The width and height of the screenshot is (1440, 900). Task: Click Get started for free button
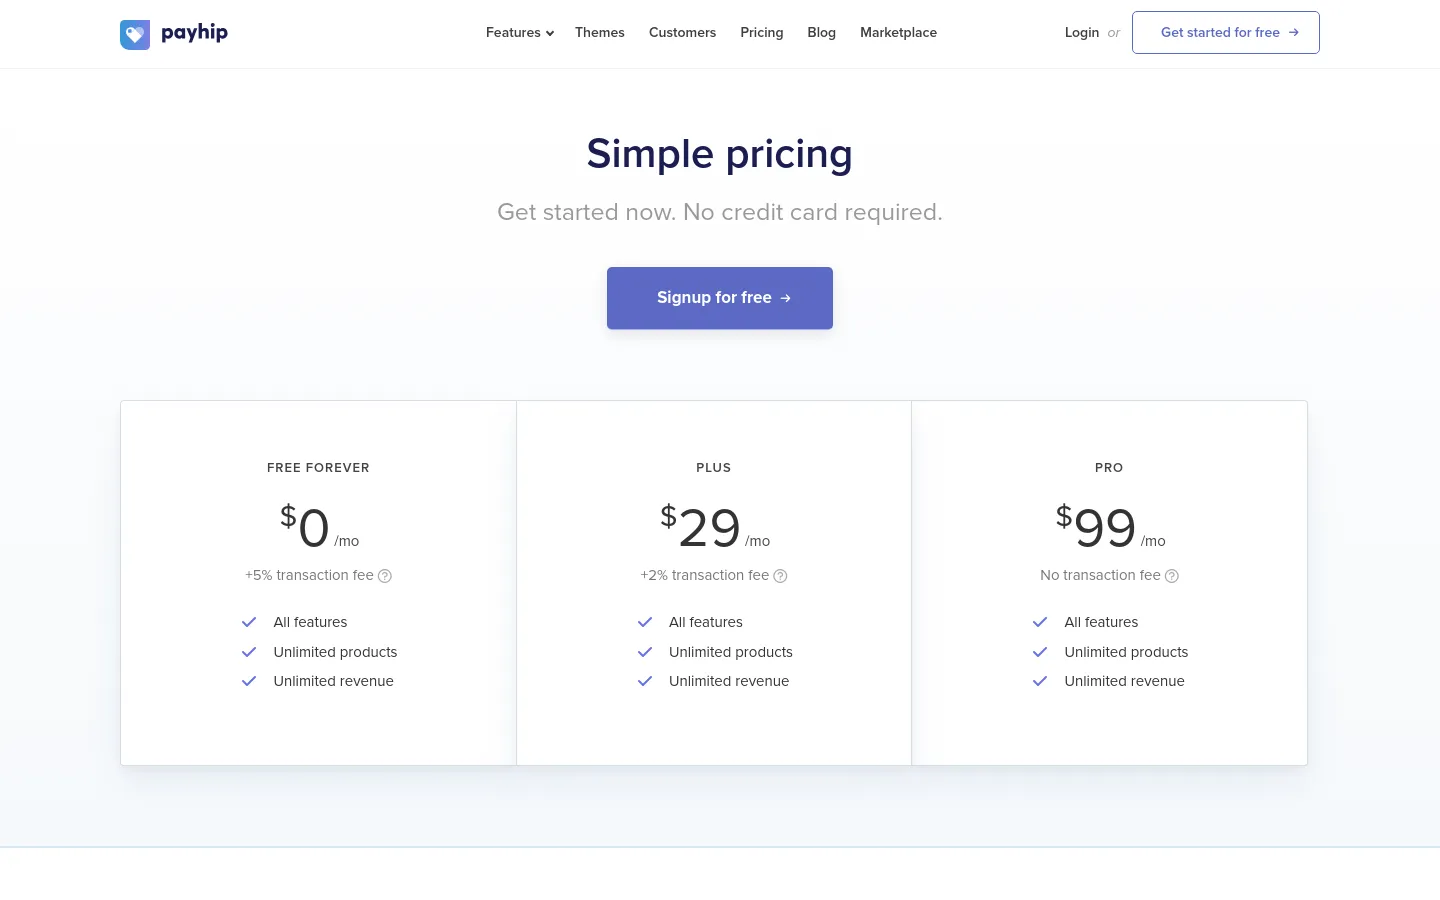click(1226, 33)
